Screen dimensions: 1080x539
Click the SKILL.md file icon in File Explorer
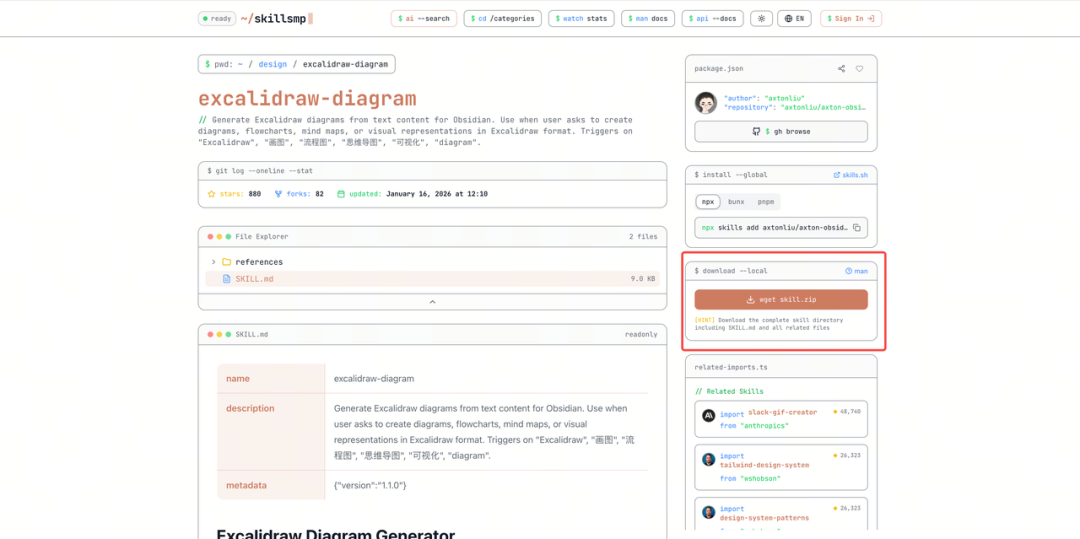[226, 278]
